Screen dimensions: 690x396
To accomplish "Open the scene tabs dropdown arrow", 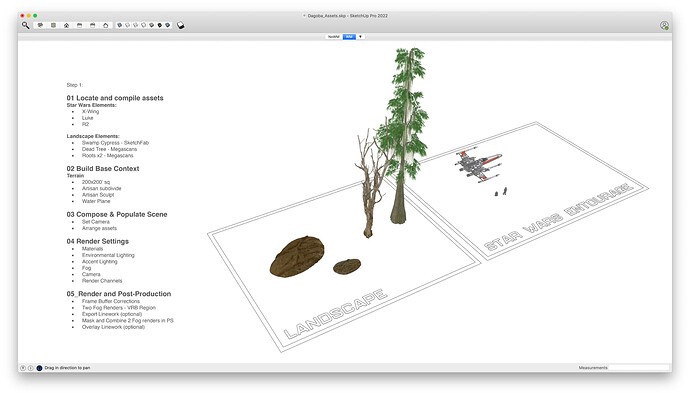I will point(360,37).
